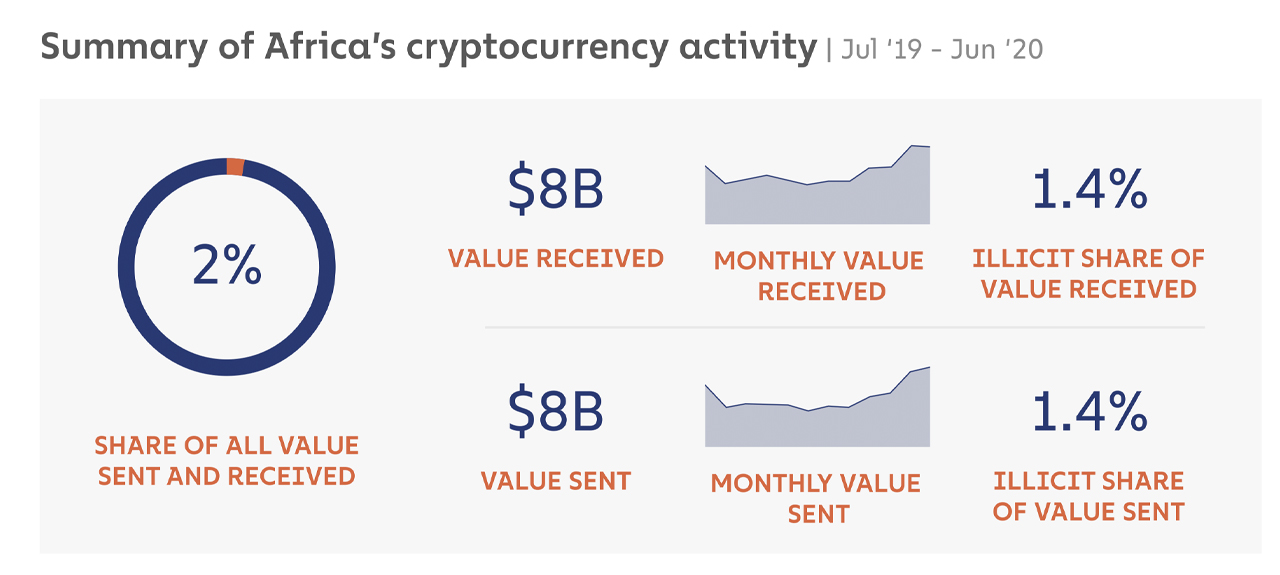Click the "Summary of Africa's cryptocurrency activity" title

pos(428,47)
